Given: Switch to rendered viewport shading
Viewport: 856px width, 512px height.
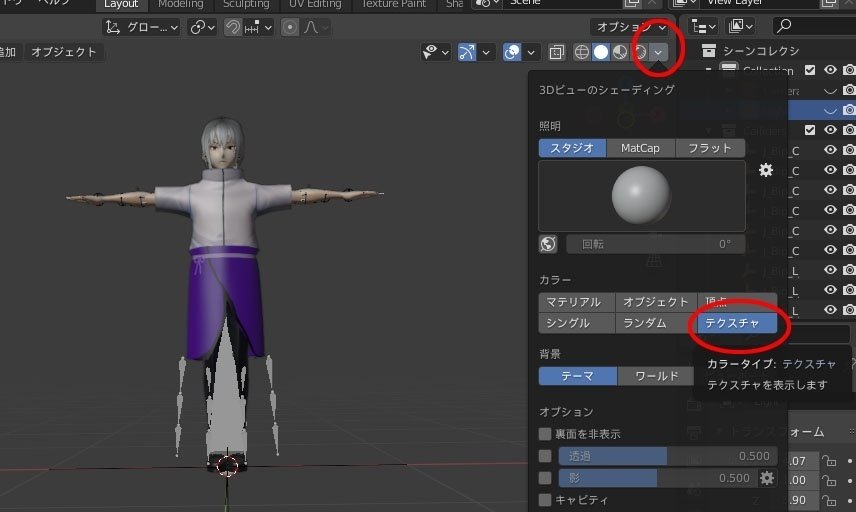Looking at the screenshot, I should tap(639, 52).
